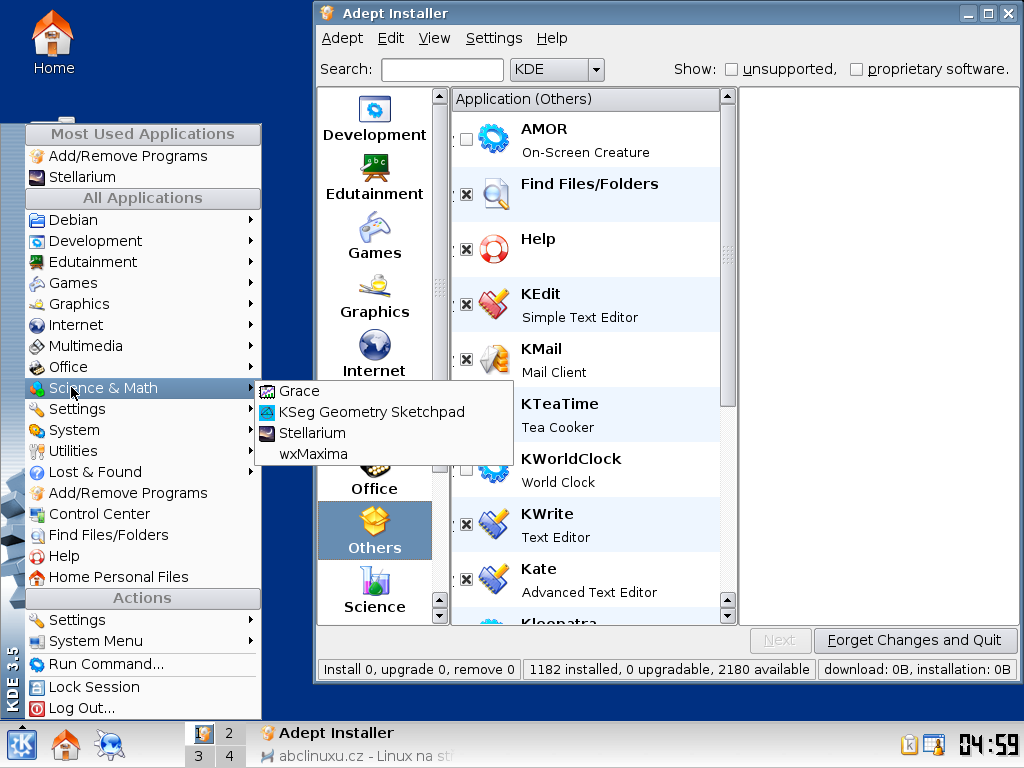Expand the Games submenu in K menu
Screen dimensions: 1024x768
[x=143, y=283]
